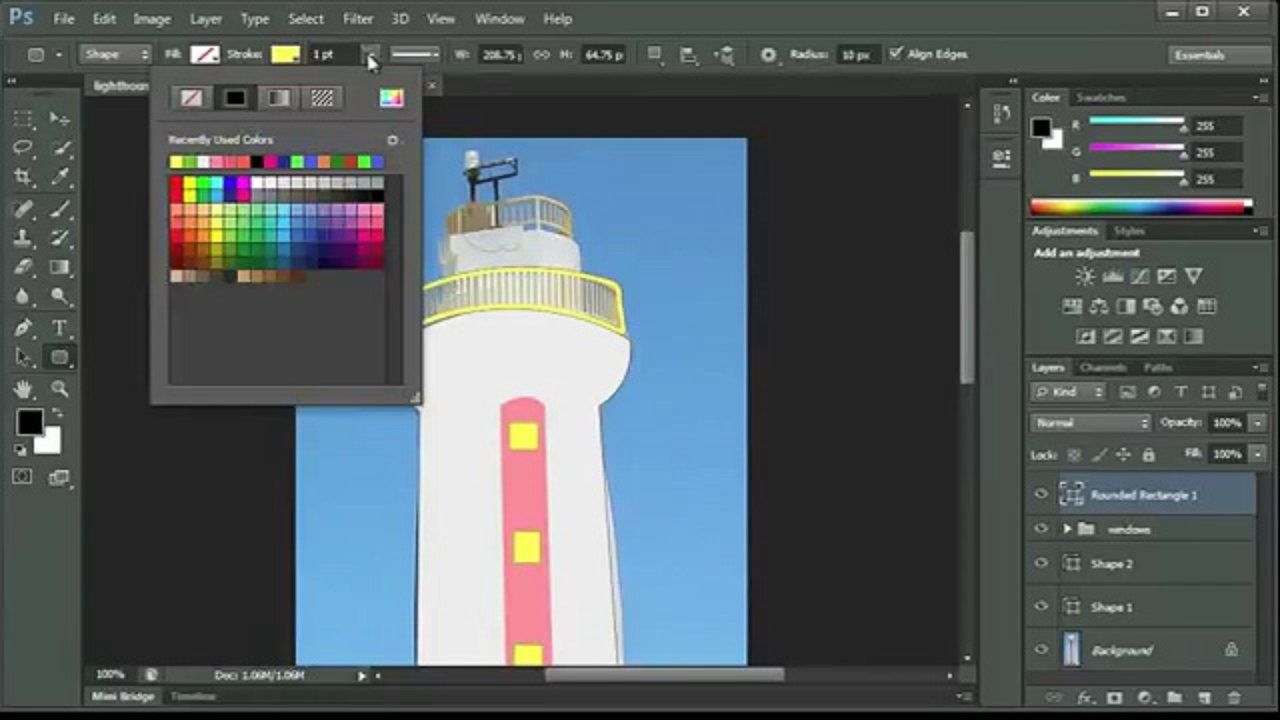Open the Kind layer filter dropdown
The image size is (1280, 720).
click(1070, 393)
